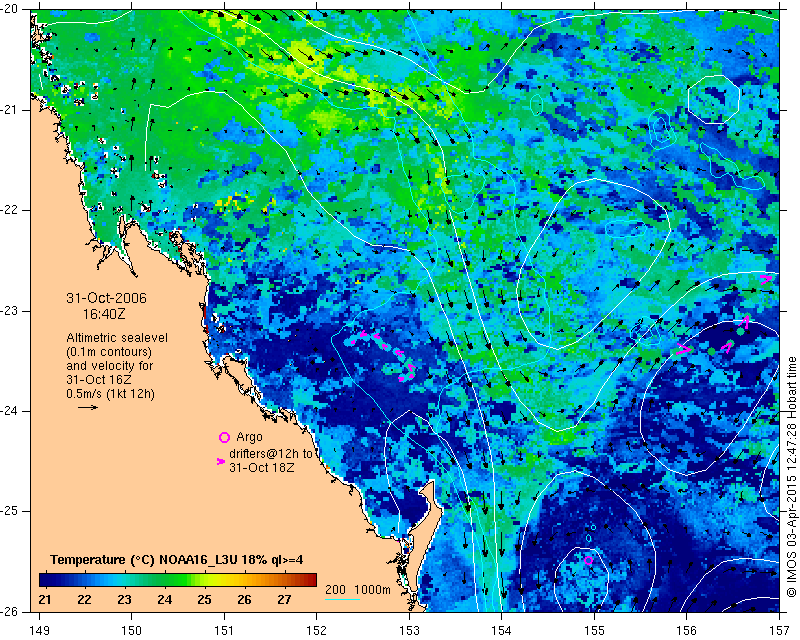Click the colorbar tick label 24
Screen dimensions: 800x640
tap(164, 600)
